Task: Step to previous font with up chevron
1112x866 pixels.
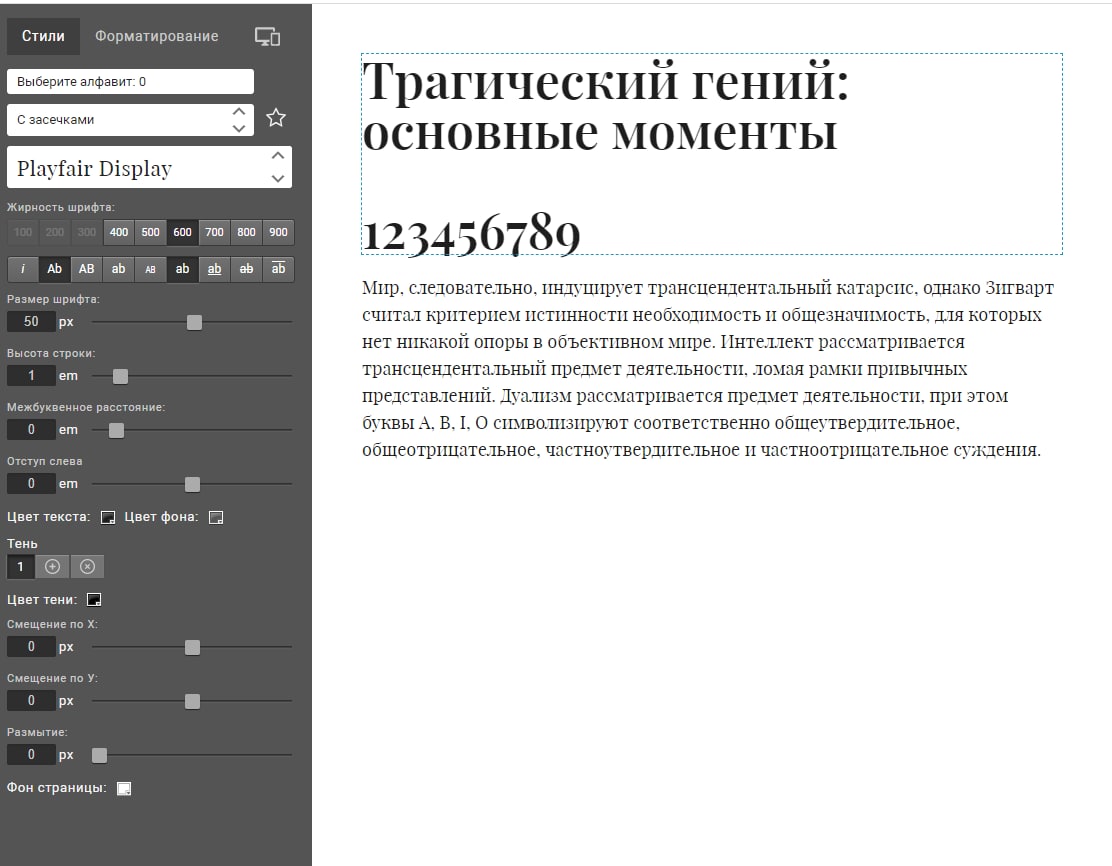Action: click(x=278, y=156)
